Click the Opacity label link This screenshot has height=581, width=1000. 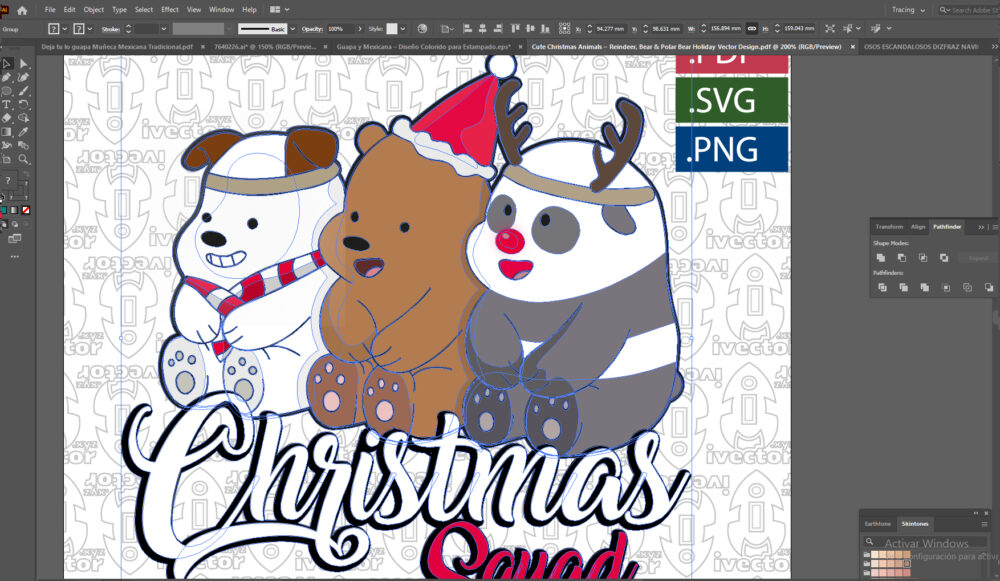[312, 29]
